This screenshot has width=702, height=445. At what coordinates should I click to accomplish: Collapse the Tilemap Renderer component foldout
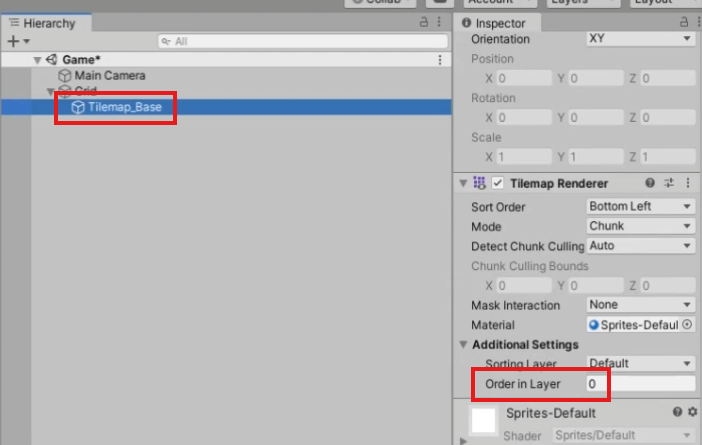coord(463,183)
